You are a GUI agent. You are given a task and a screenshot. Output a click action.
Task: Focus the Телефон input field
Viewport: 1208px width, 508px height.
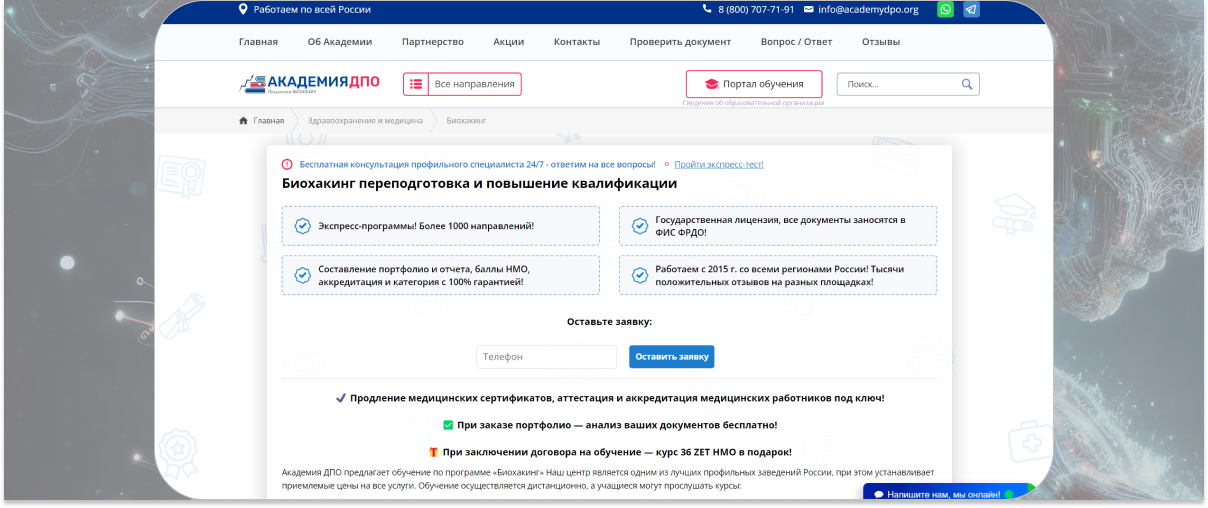click(x=547, y=356)
